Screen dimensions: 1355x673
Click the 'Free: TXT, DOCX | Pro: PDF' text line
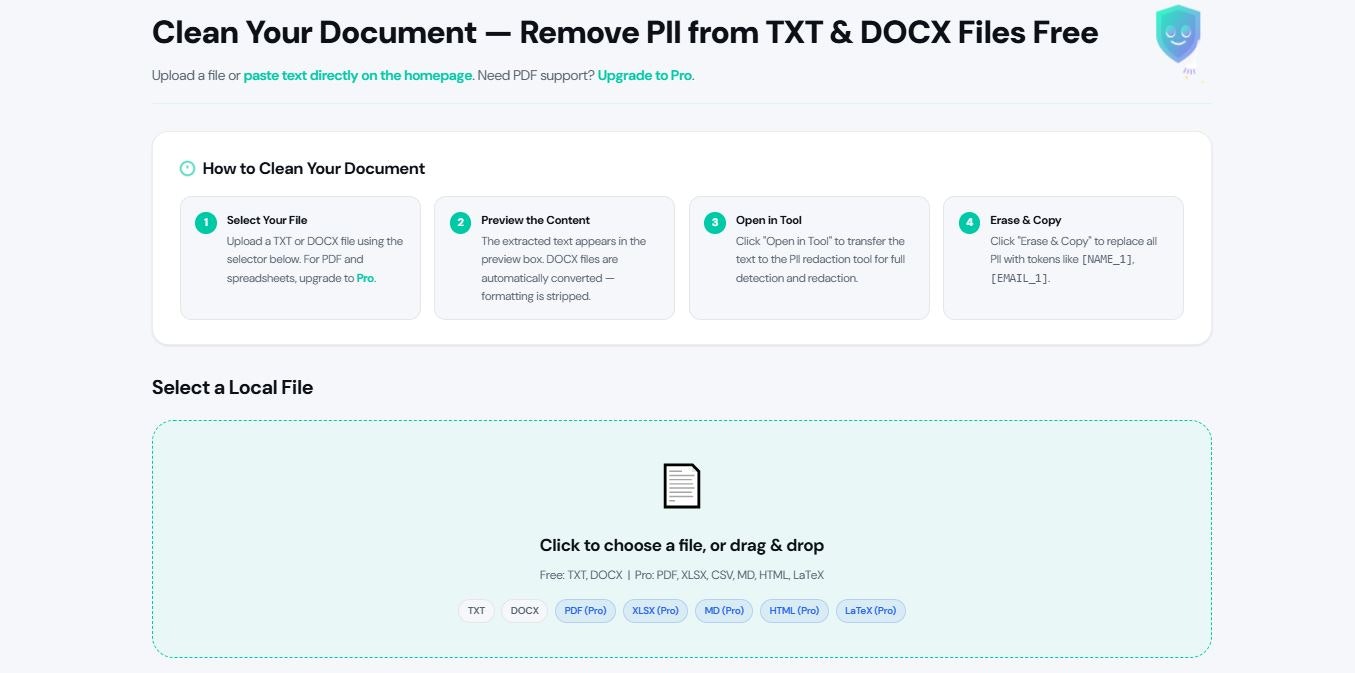click(682, 575)
